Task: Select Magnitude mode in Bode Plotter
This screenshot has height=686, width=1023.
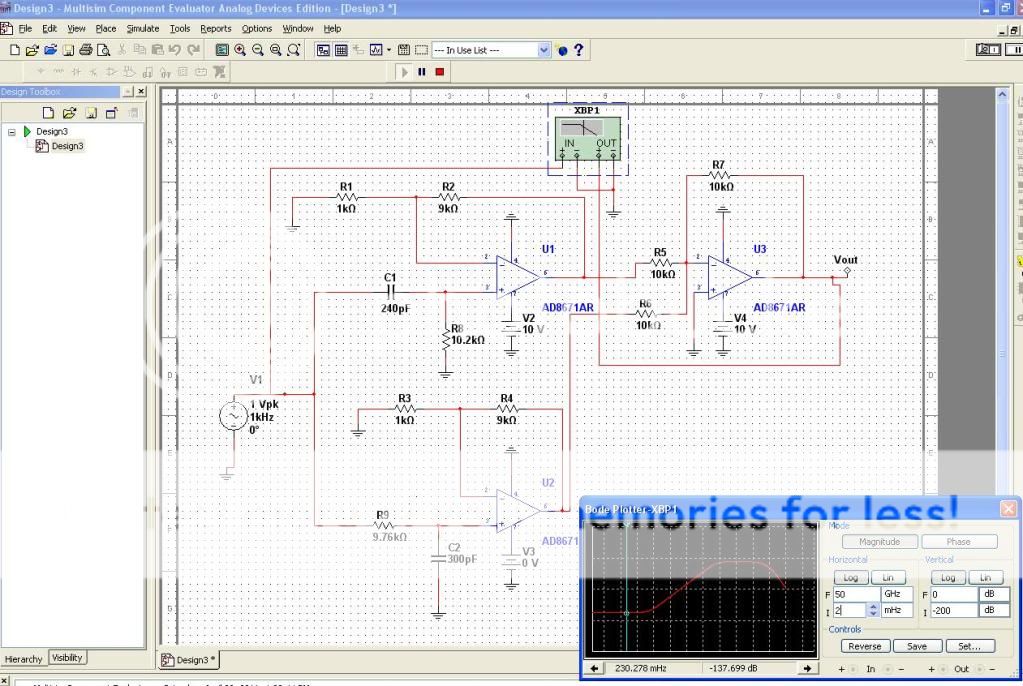Action: 880,541
